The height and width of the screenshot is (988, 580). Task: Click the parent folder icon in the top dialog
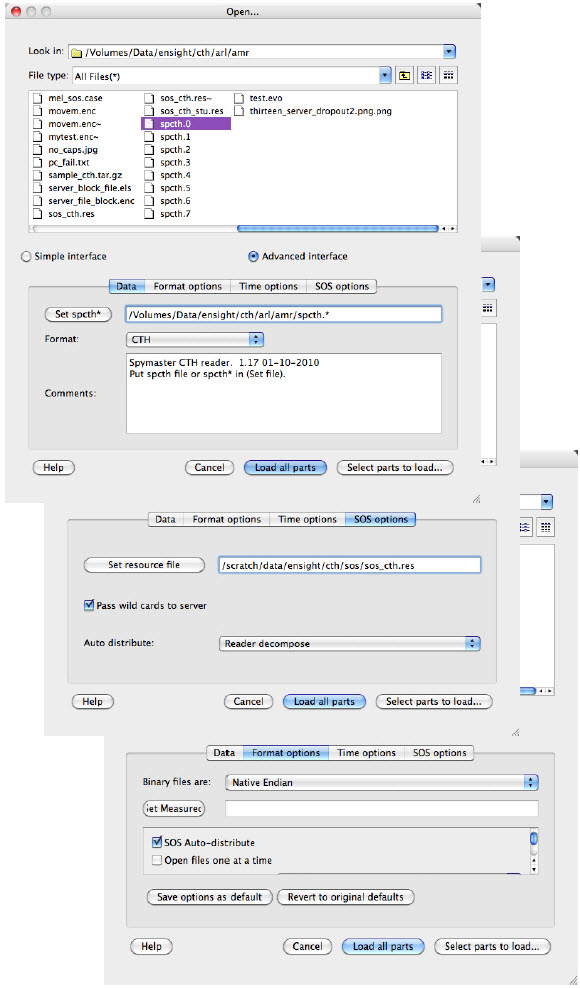tap(404, 75)
